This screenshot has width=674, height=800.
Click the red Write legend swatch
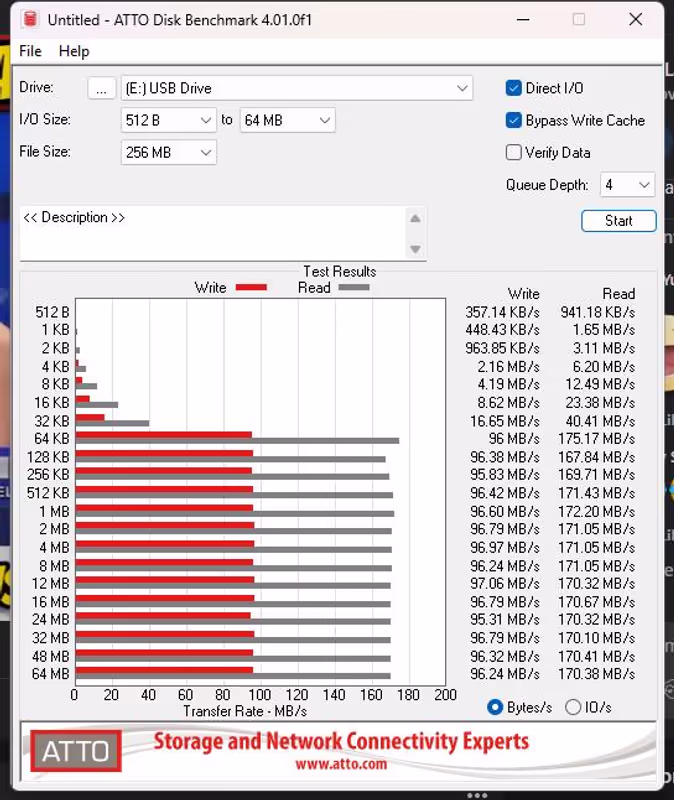pos(251,287)
